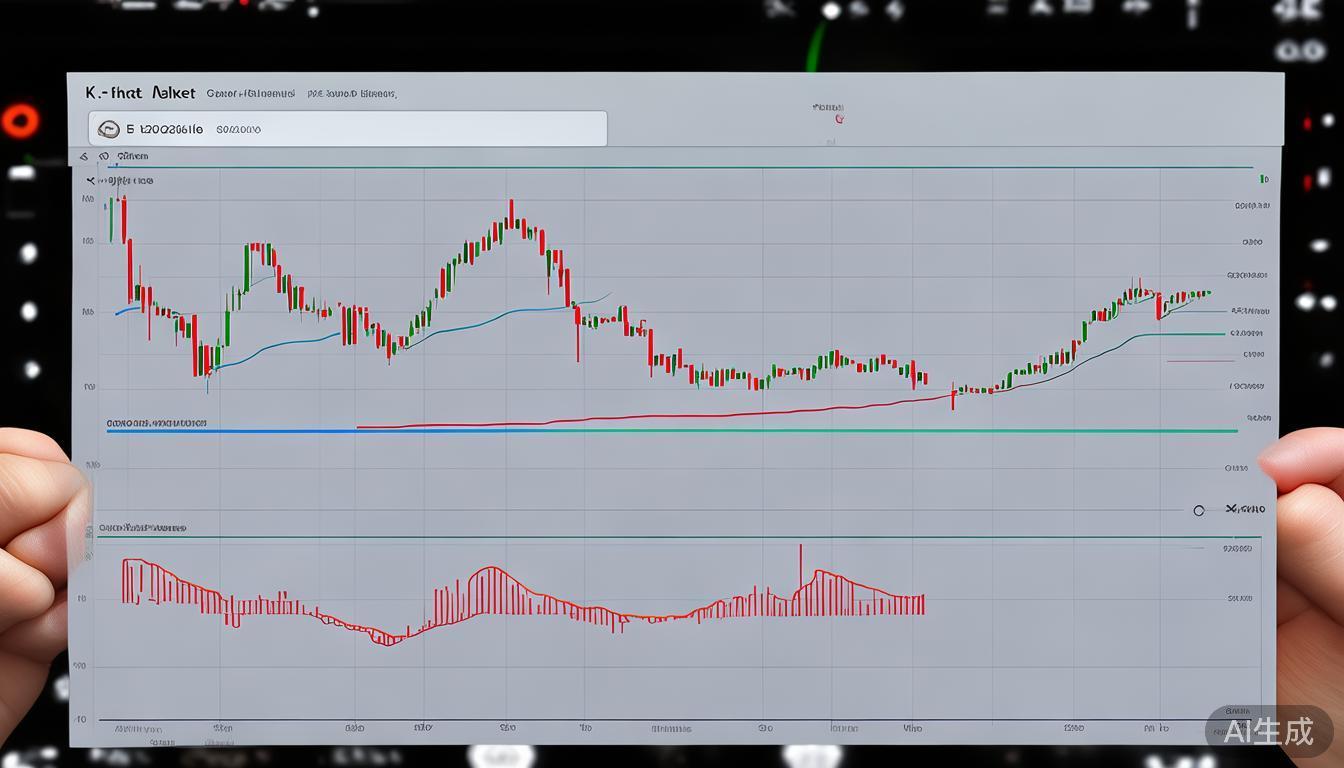
Task: Click the small circle icon above the lower indicator panel
Action: coord(1198,510)
